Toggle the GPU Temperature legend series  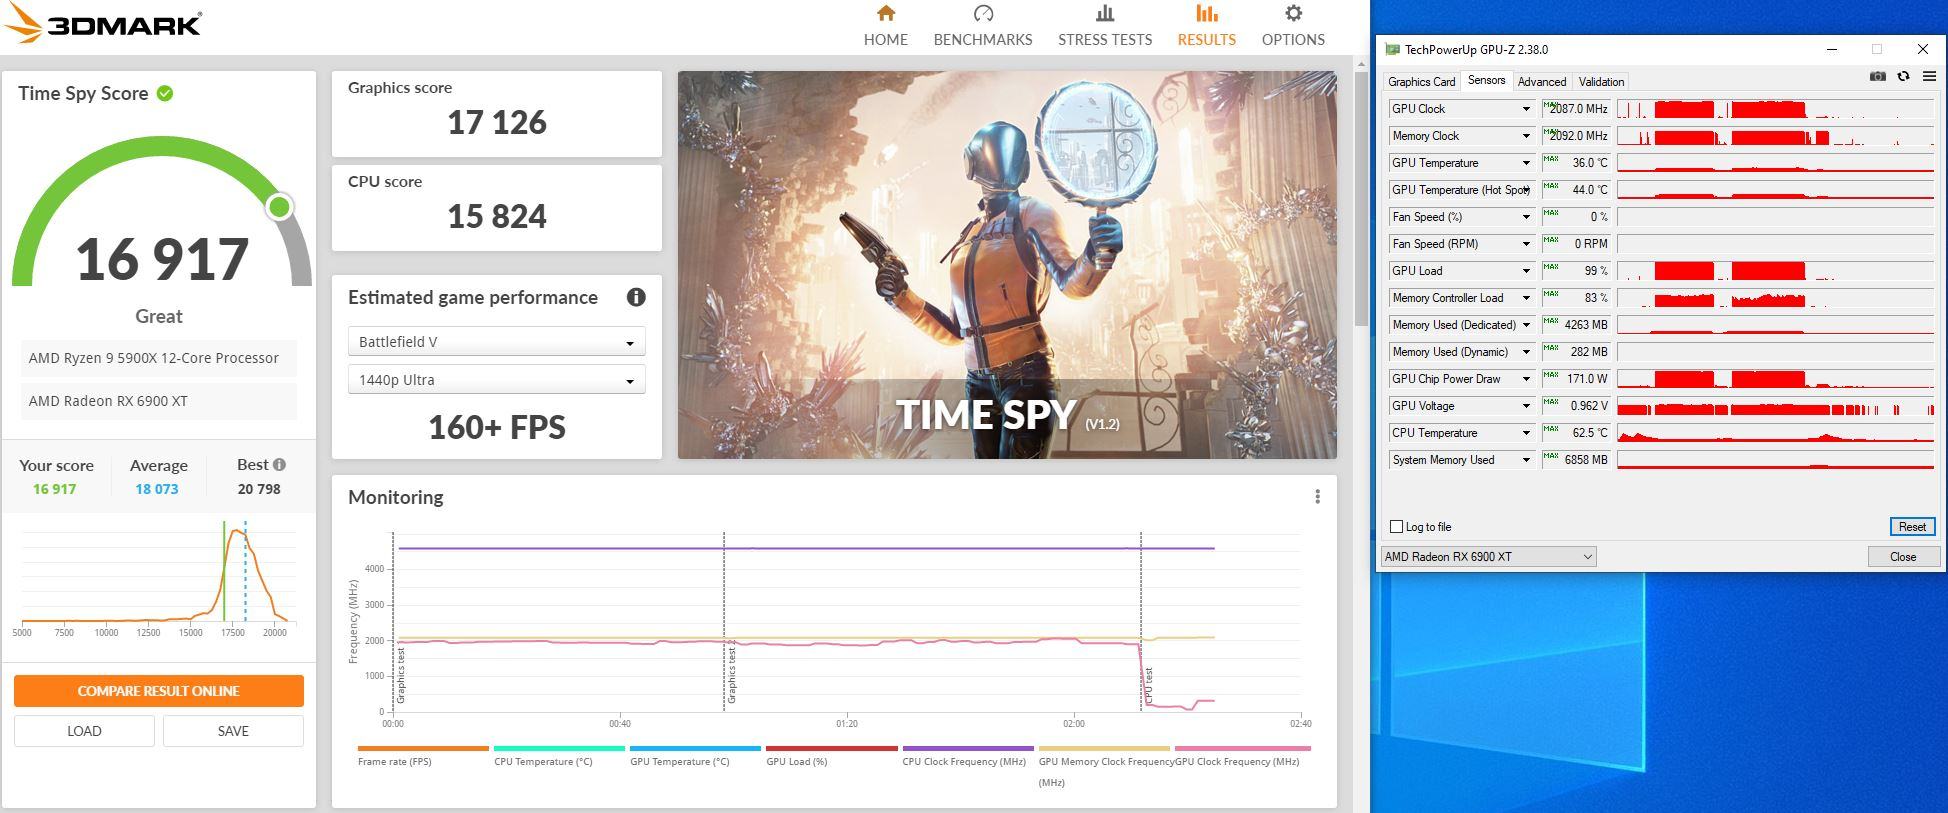coord(695,755)
